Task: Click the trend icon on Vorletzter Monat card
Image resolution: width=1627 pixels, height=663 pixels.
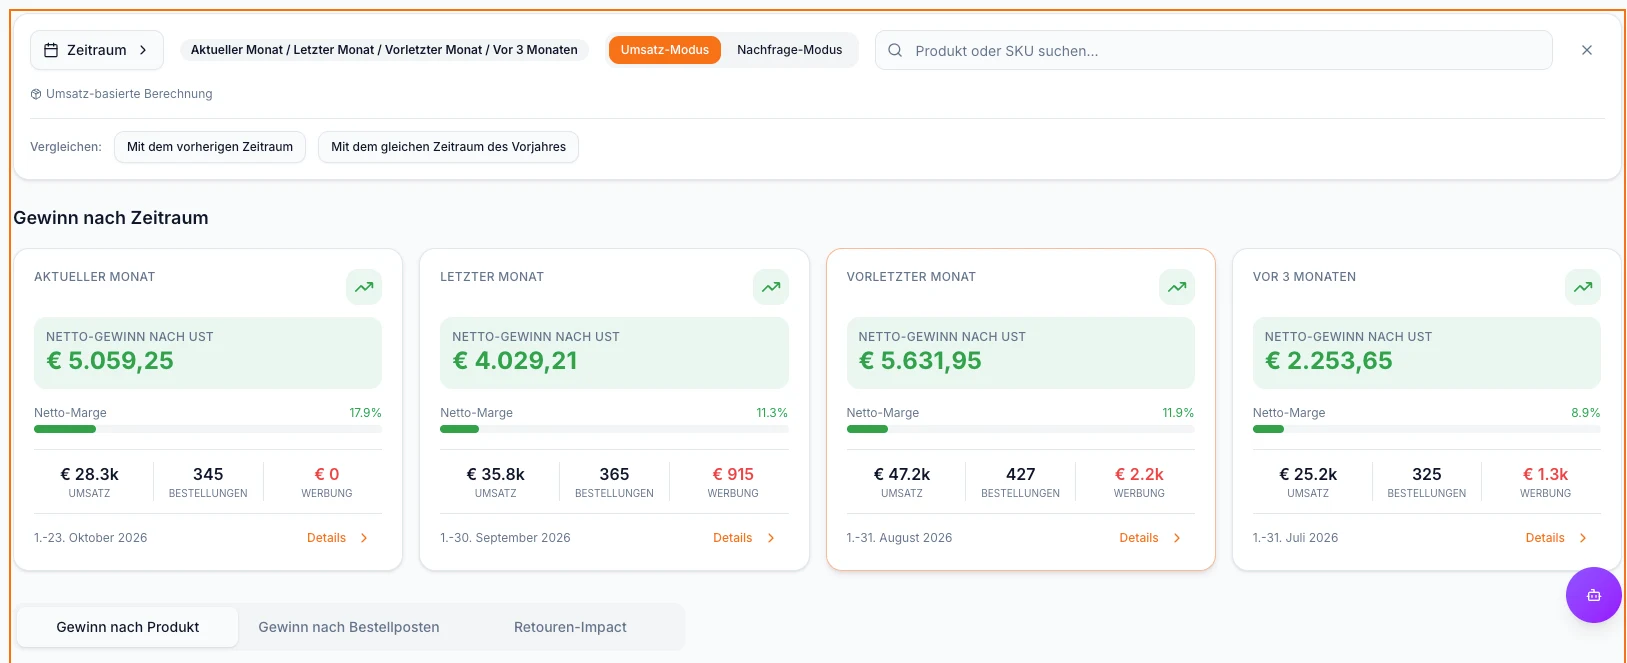Action: [x=1177, y=287]
